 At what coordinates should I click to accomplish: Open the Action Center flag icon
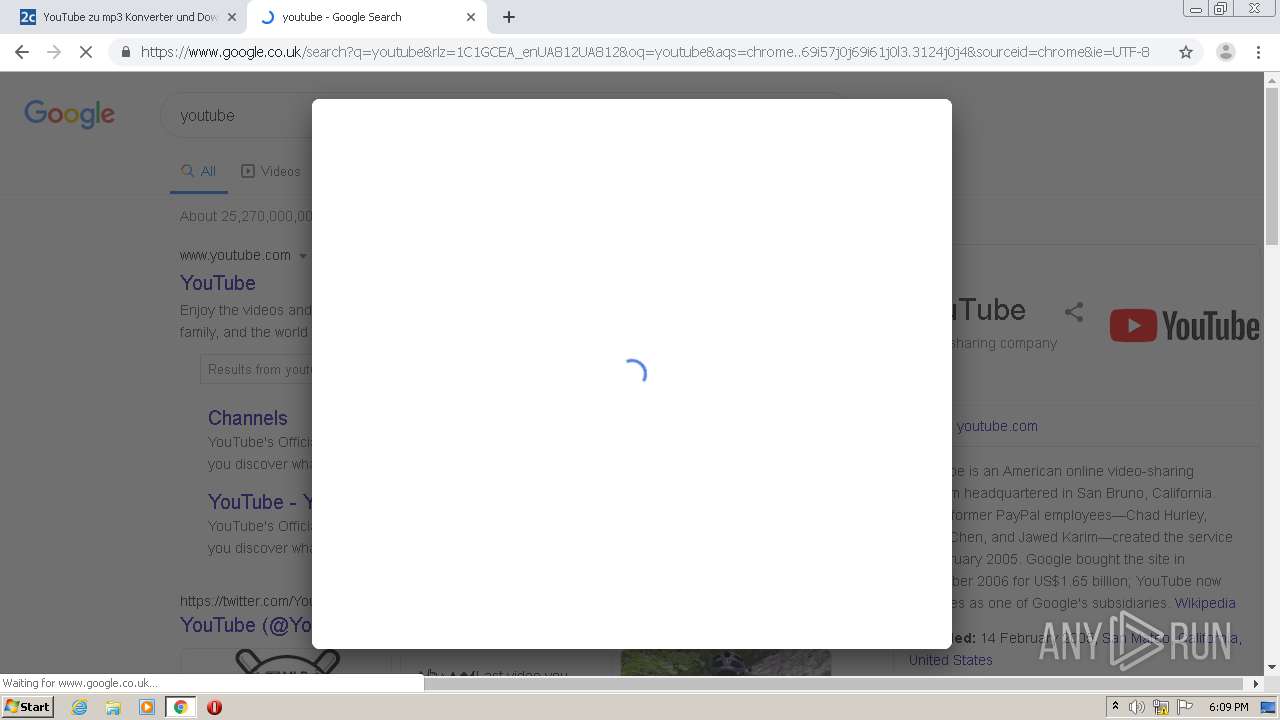1185,707
